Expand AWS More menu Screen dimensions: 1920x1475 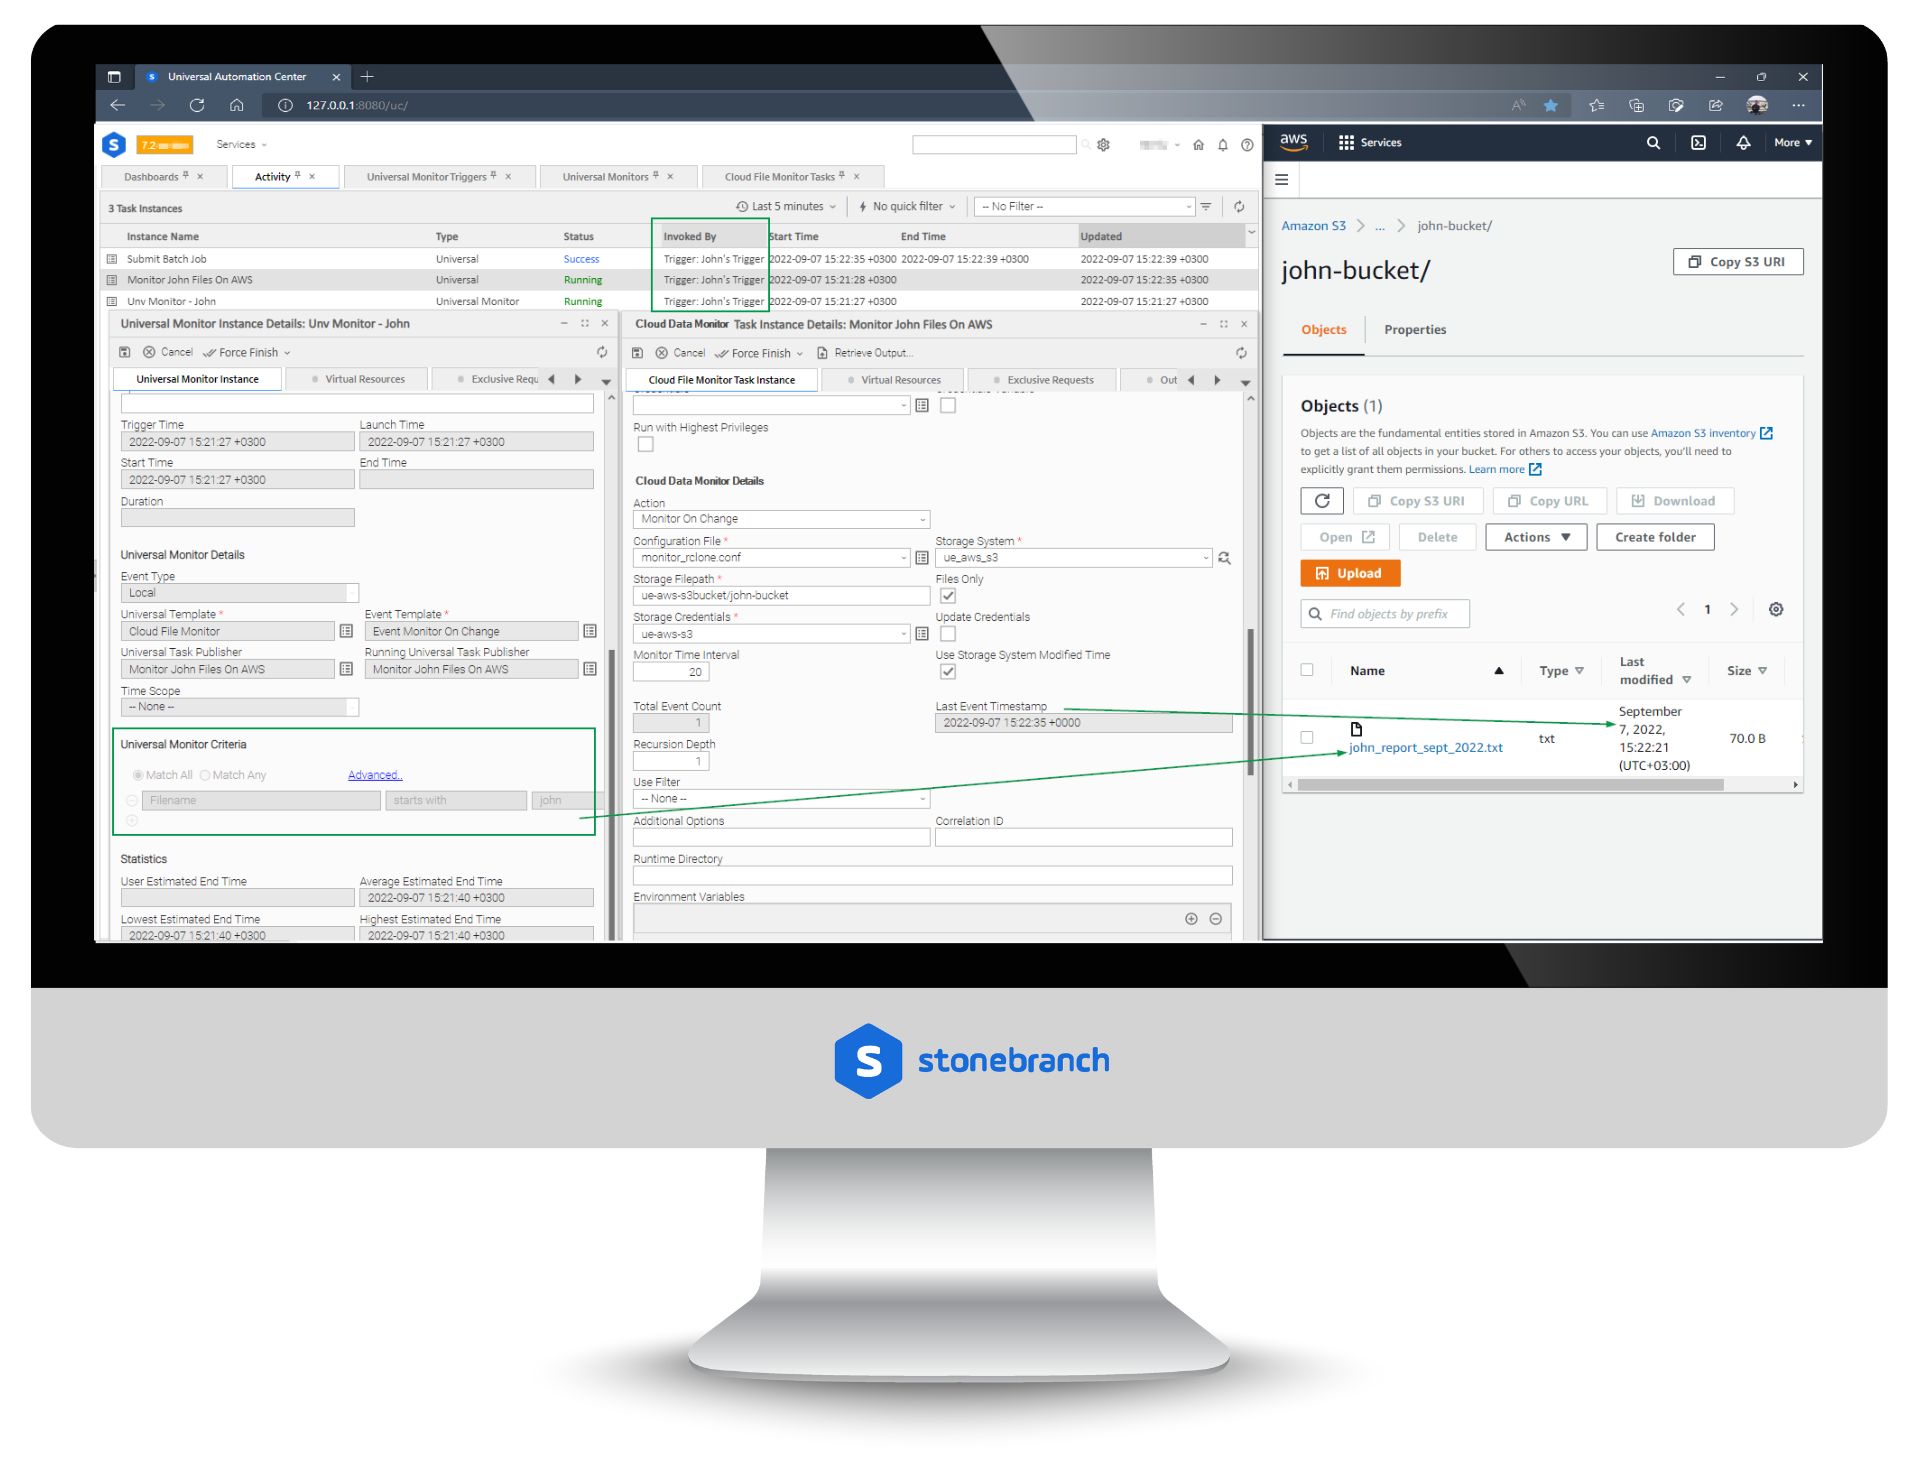click(1793, 143)
